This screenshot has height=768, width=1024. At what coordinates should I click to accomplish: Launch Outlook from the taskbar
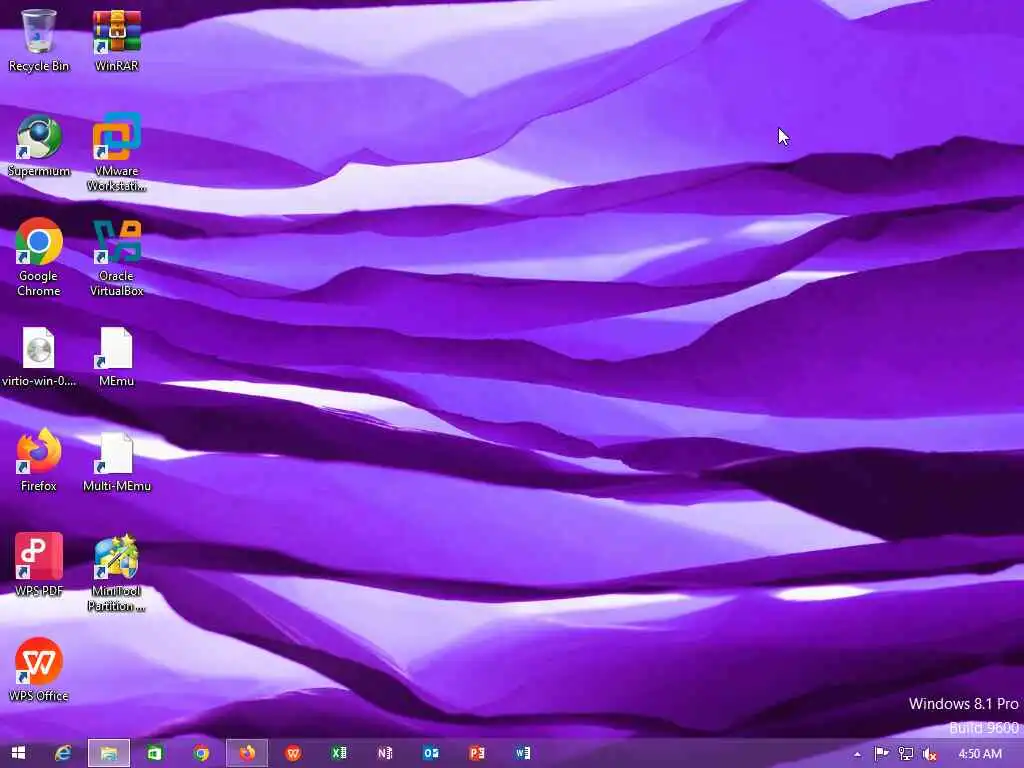[x=431, y=753]
